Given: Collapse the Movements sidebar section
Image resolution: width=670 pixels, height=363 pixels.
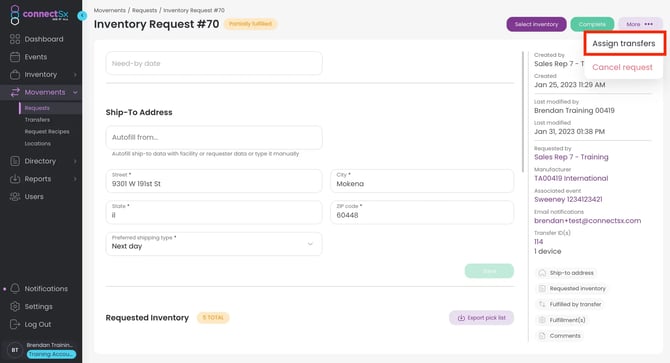Looking at the screenshot, I should [x=75, y=92].
